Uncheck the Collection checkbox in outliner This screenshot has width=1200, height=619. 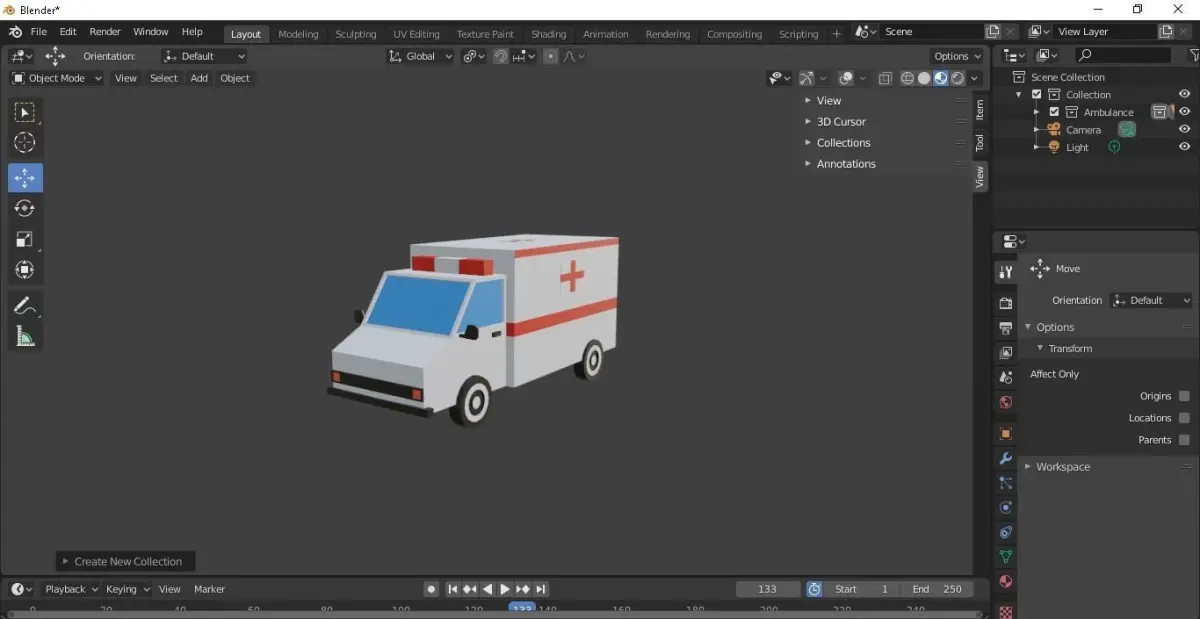pos(1036,94)
